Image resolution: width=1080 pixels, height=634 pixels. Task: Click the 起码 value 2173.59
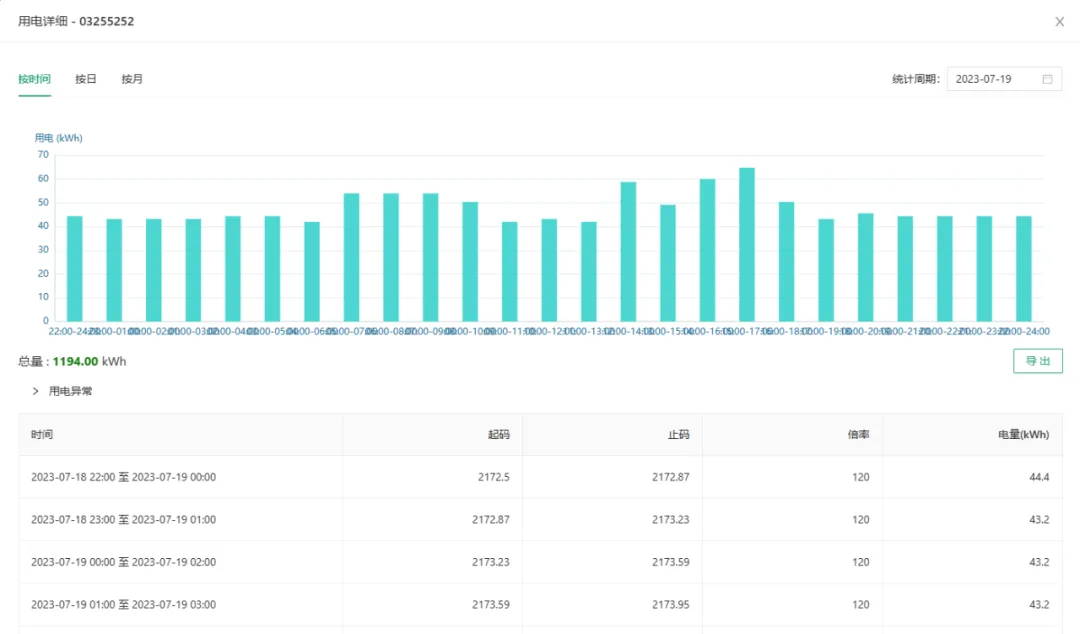[x=490, y=605]
